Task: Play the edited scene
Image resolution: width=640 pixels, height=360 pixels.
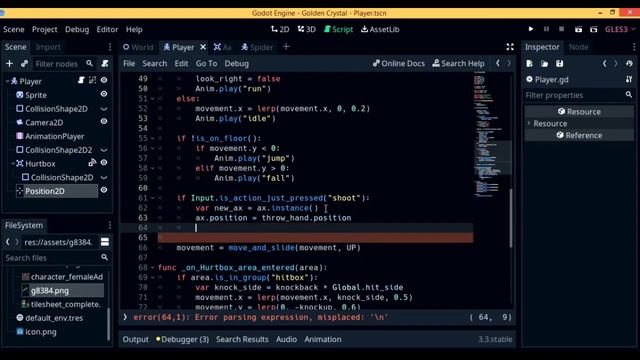Action: click(x=578, y=29)
